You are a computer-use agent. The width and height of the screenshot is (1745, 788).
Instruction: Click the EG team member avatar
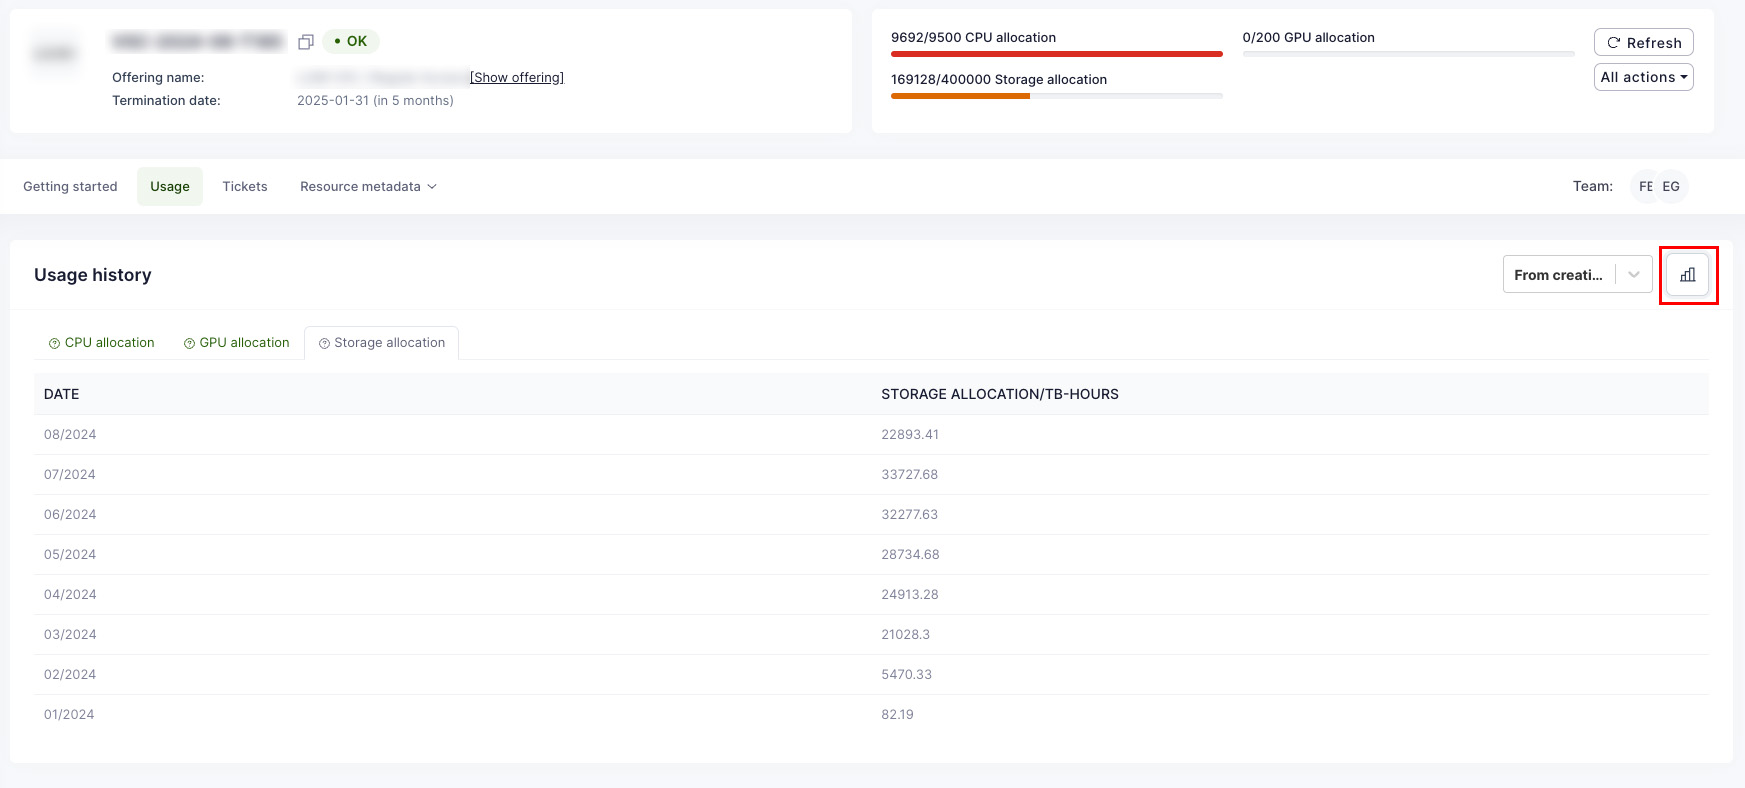[x=1671, y=187]
